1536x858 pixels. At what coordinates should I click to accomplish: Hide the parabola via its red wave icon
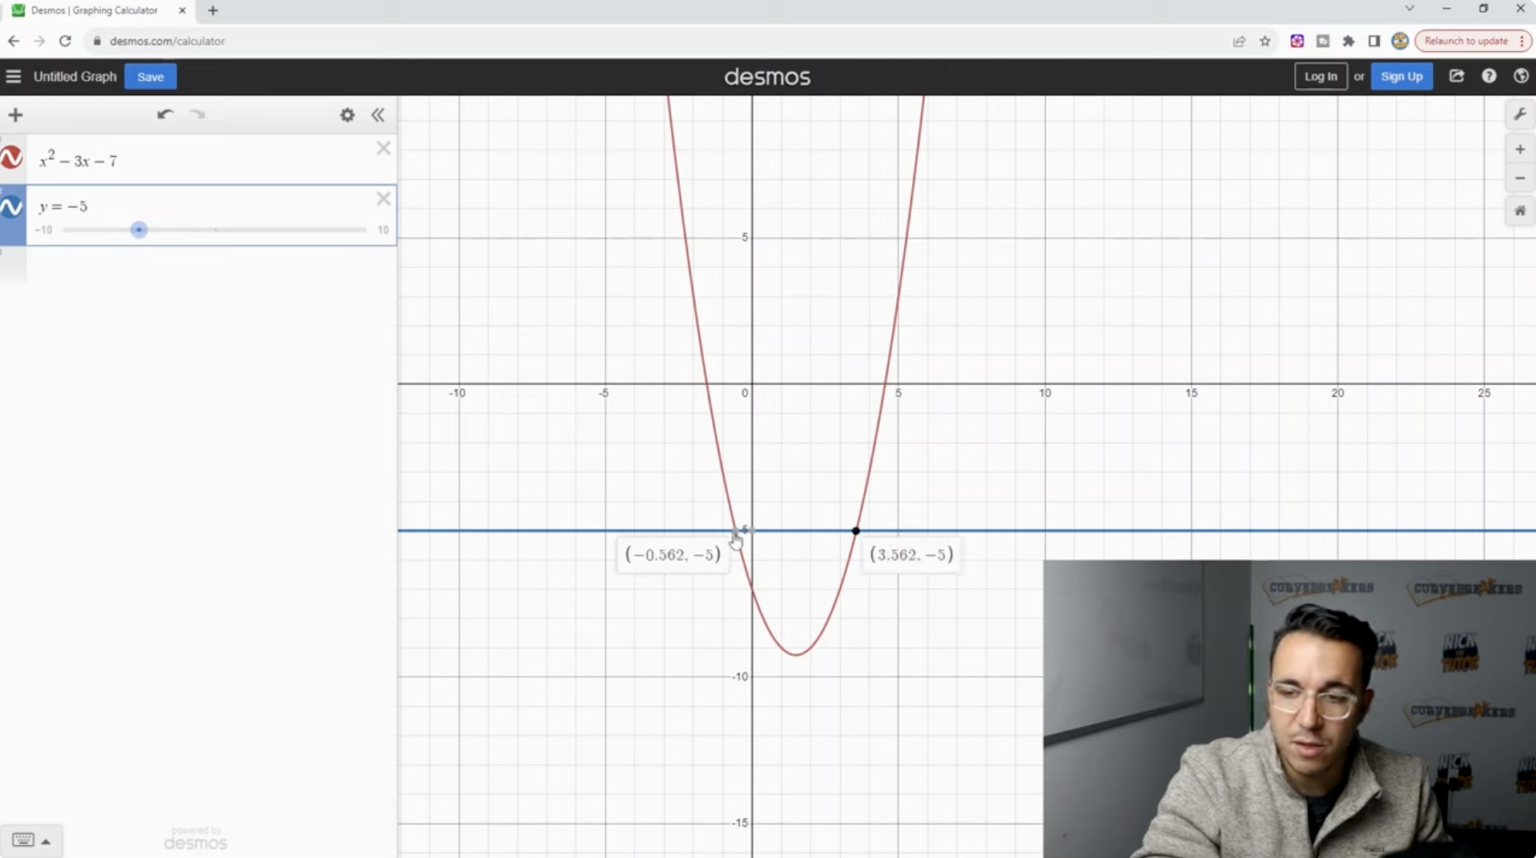point(12,156)
